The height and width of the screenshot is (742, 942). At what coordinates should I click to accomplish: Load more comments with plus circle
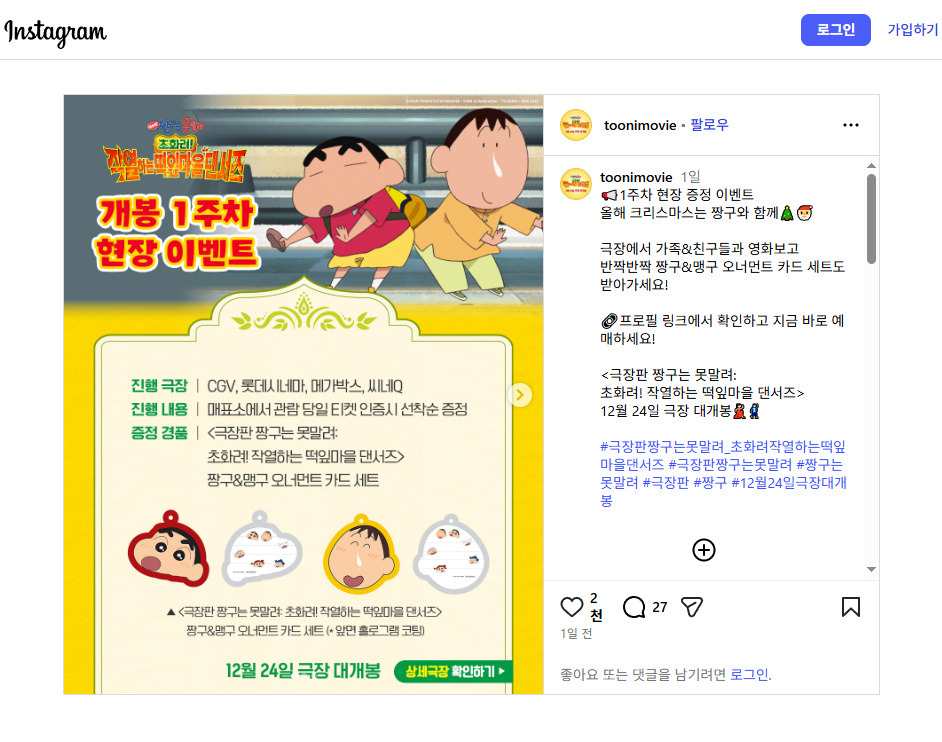pos(703,550)
